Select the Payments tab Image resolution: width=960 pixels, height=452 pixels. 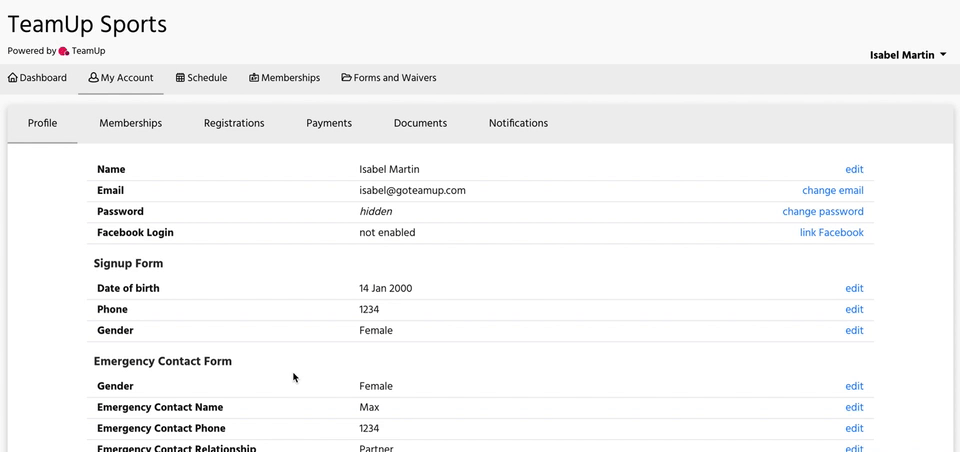tap(329, 123)
